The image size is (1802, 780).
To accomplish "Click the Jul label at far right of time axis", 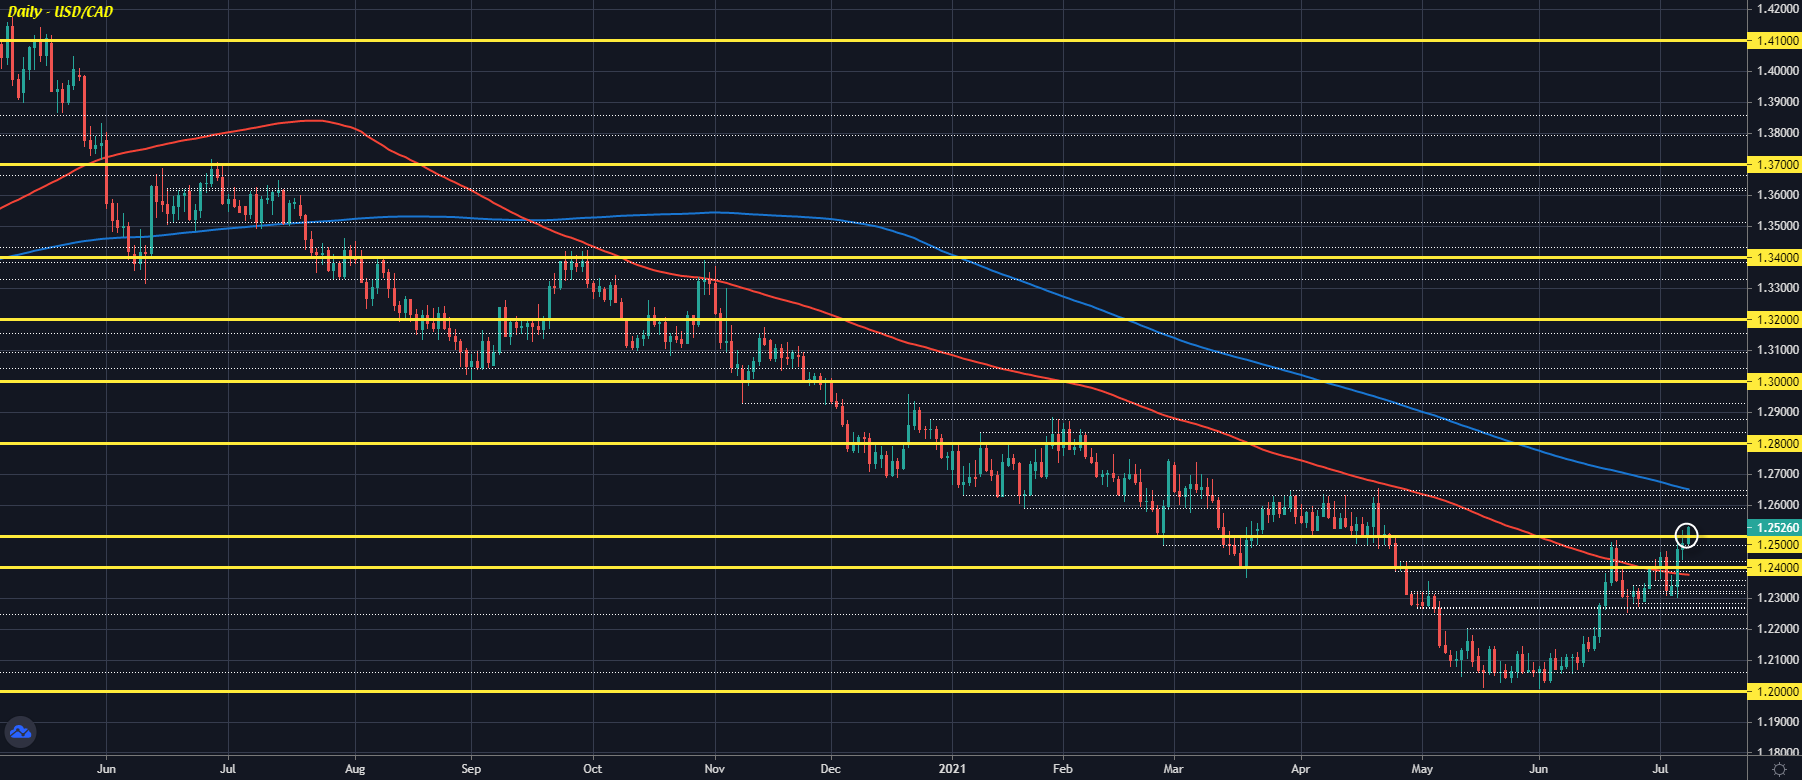I will pos(1661,769).
